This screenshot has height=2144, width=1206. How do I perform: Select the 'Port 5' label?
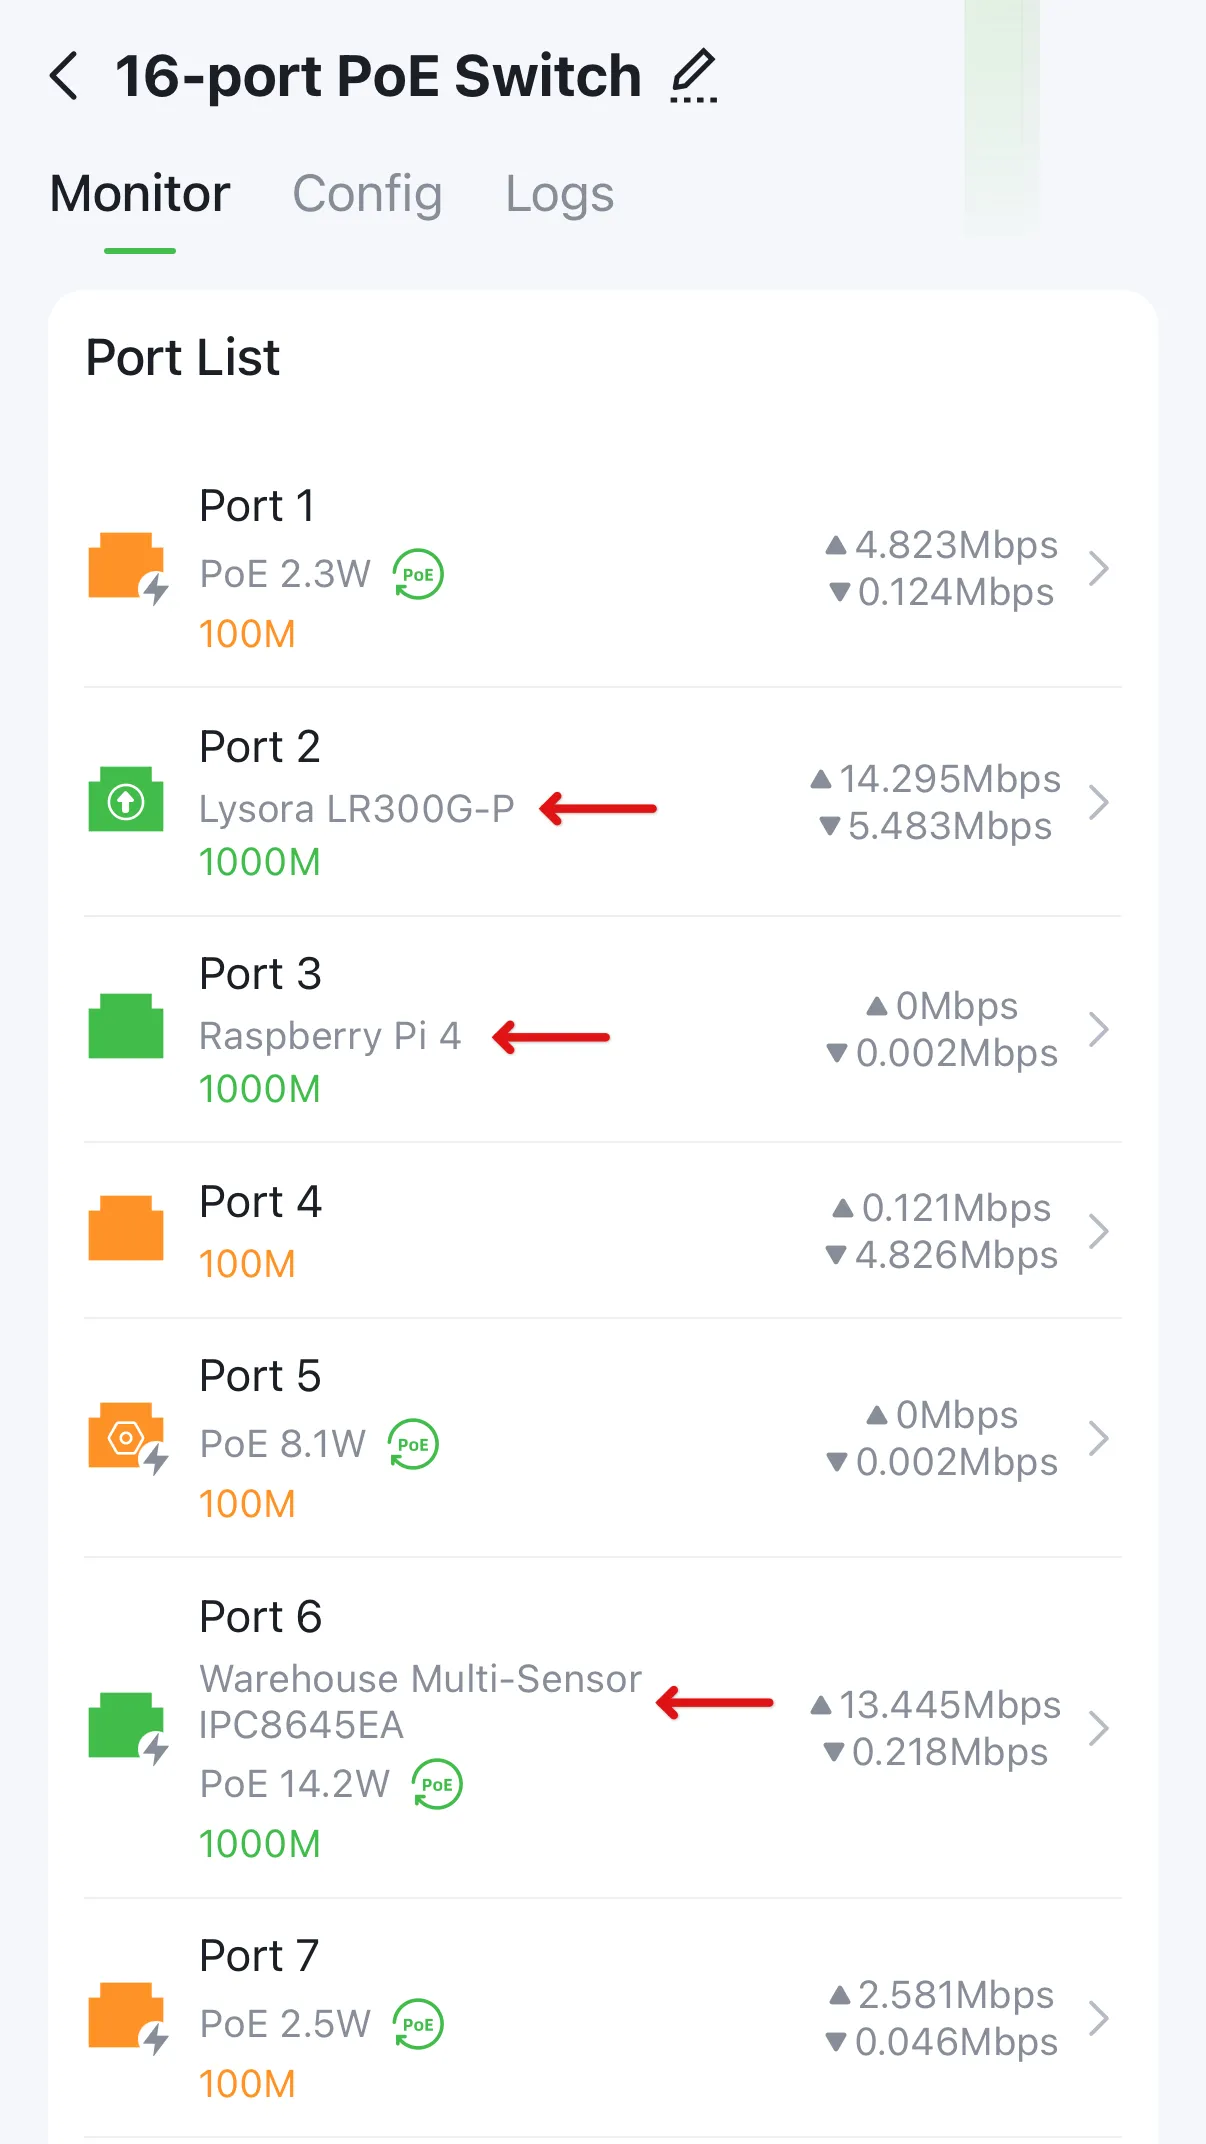click(x=260, y=1376)
